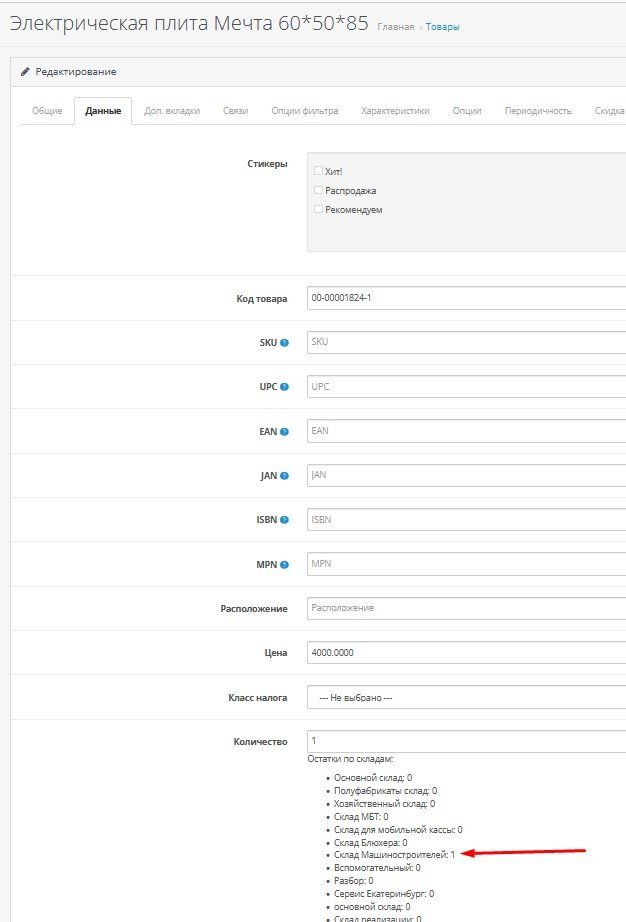The image size is (626, 922).
Task: Focus the Расположение input field
Action: (x=466, y=608)
